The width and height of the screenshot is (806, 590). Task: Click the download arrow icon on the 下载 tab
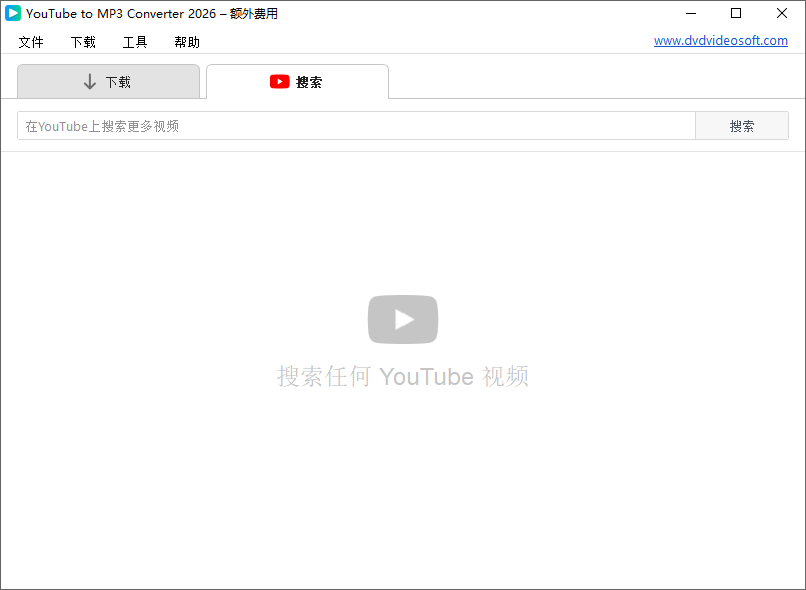91,82
